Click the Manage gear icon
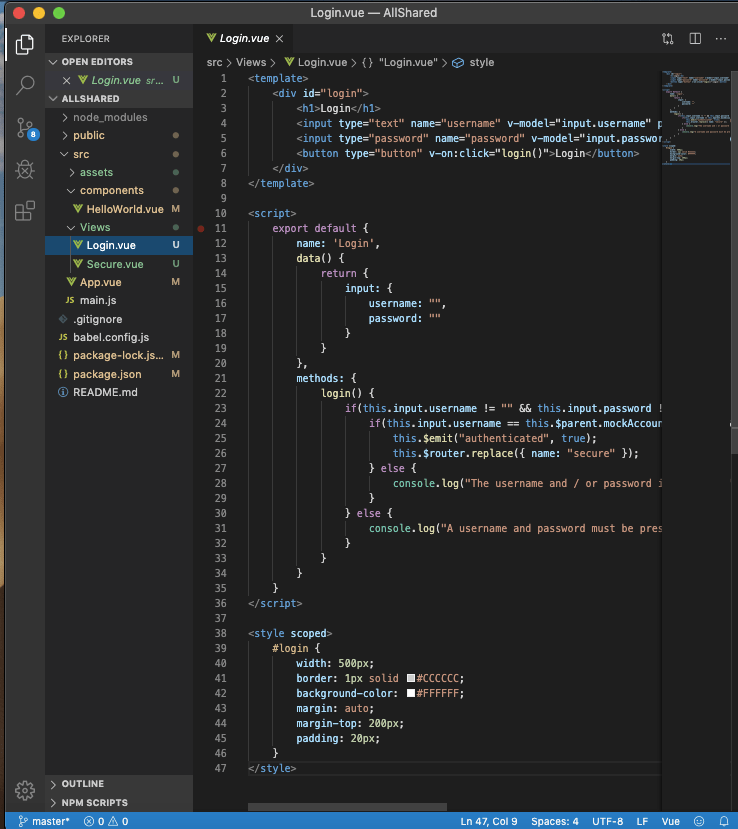The height and width of the screenshot is (829, 738). (25, 789)
